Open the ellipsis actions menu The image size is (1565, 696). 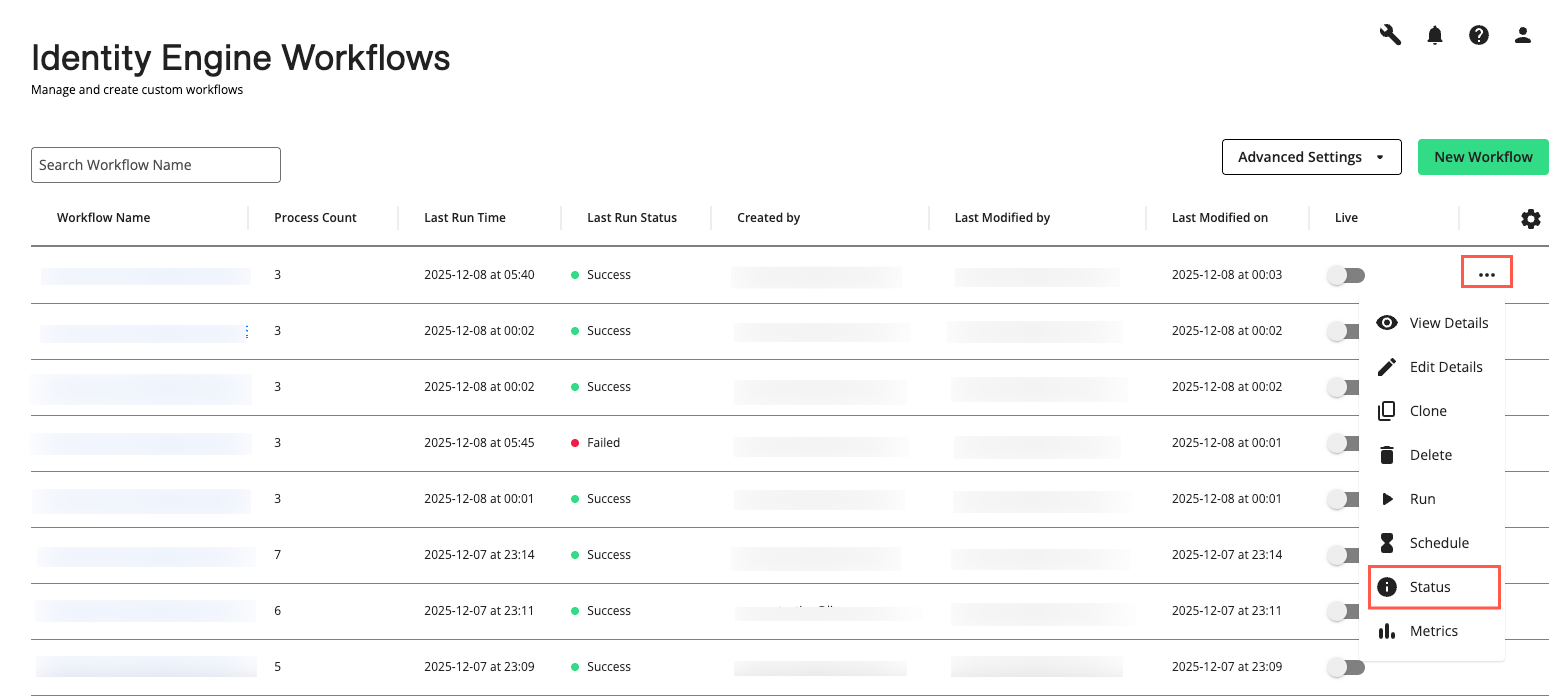[x=1486, y=271]
